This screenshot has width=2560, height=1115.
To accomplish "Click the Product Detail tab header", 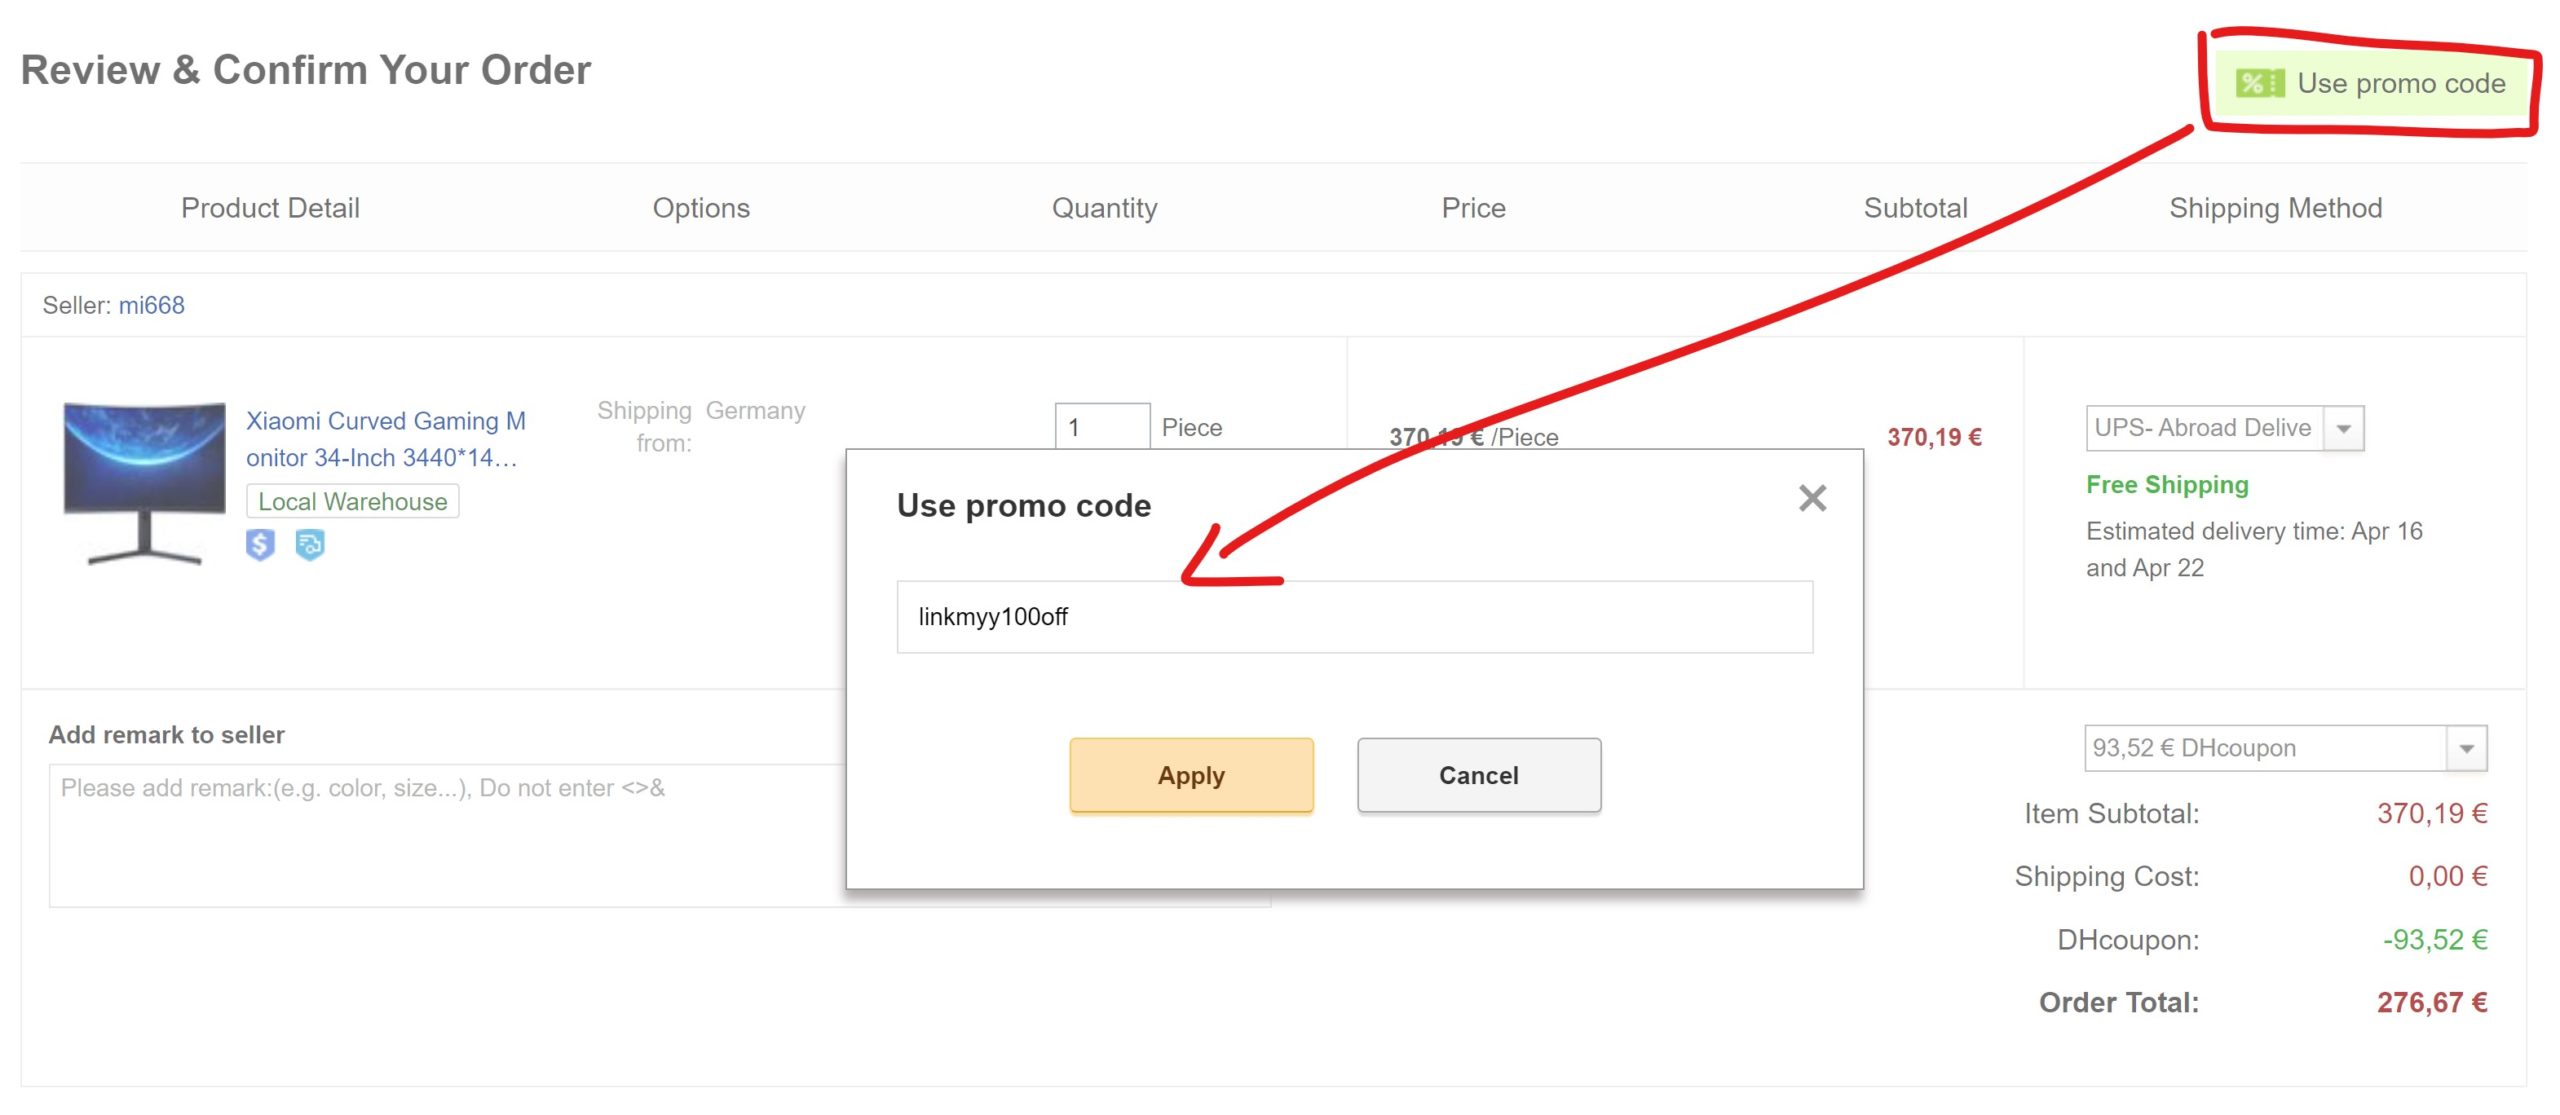I will 271,206.
